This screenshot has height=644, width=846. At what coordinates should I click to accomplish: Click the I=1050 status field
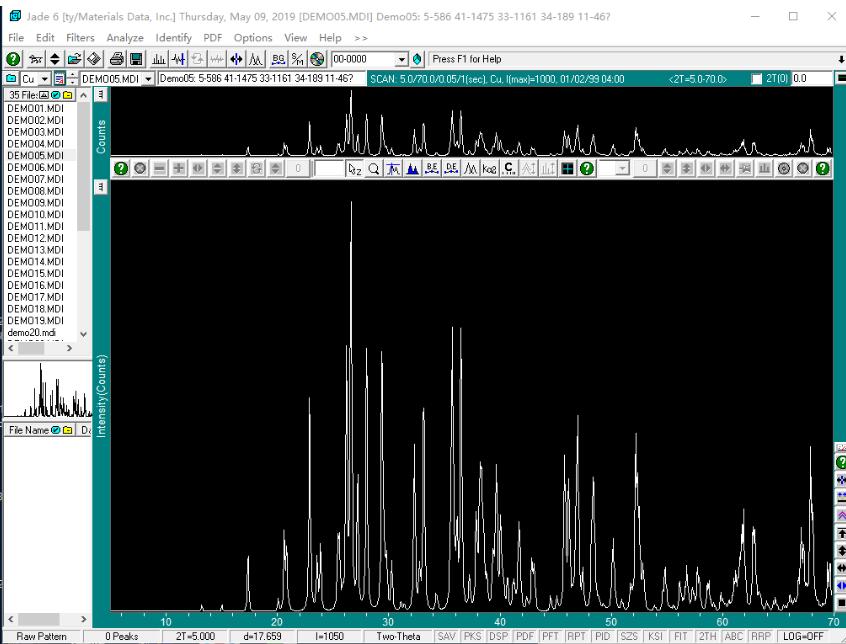click(330, 636)
